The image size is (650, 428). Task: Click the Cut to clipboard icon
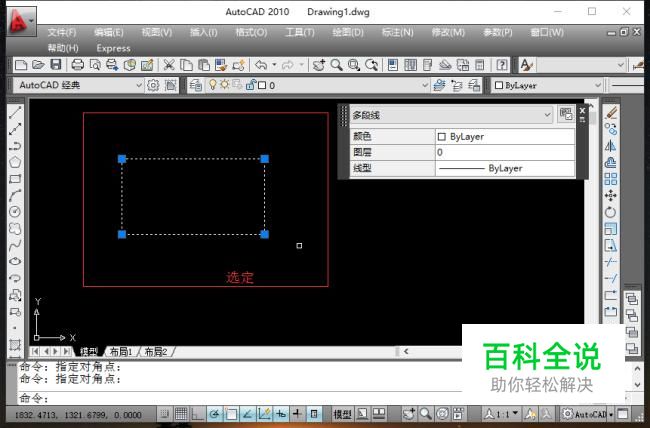click(168, 65)
